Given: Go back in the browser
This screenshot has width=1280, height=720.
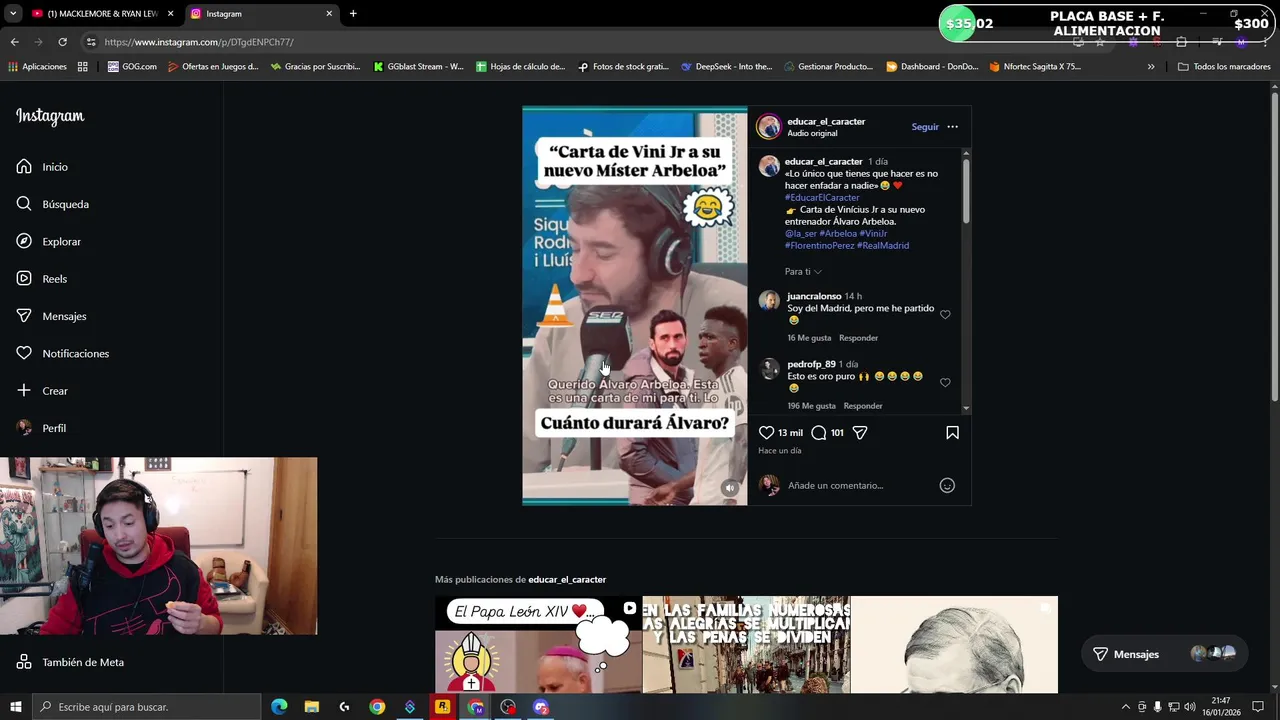Looking at the screenshot, I should tap(14, 42).
